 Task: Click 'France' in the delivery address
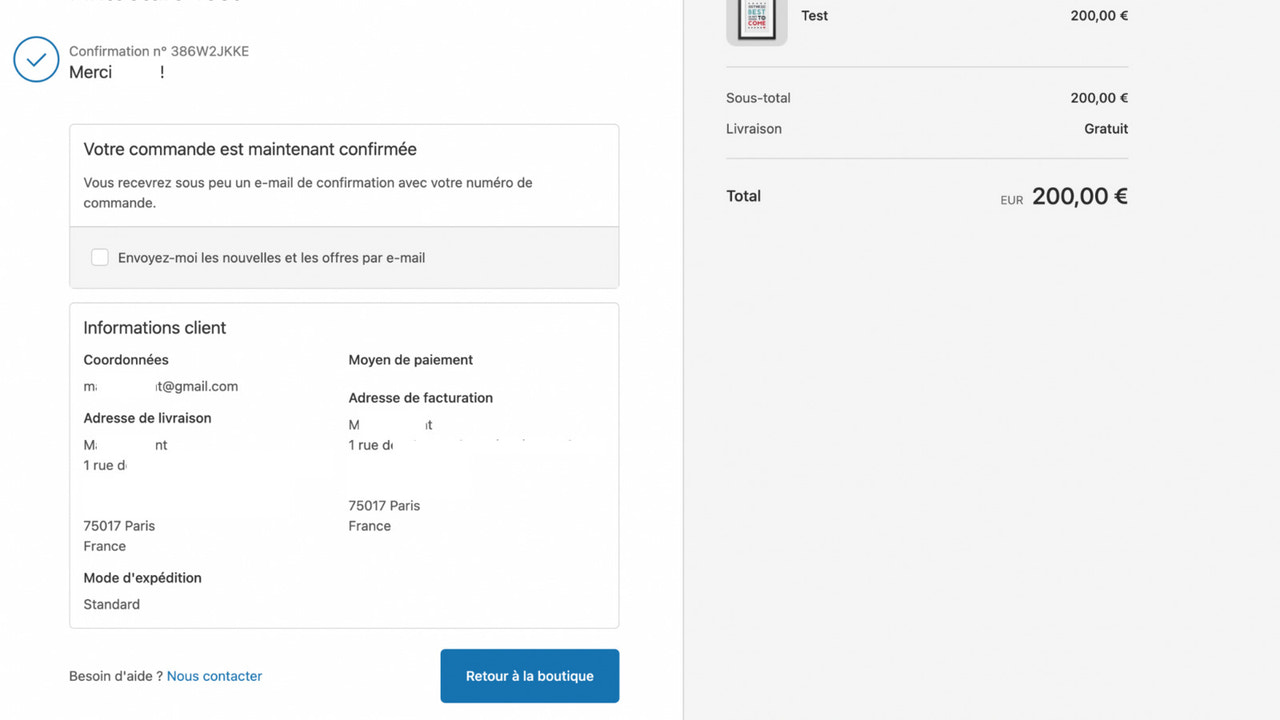[105, 546]
